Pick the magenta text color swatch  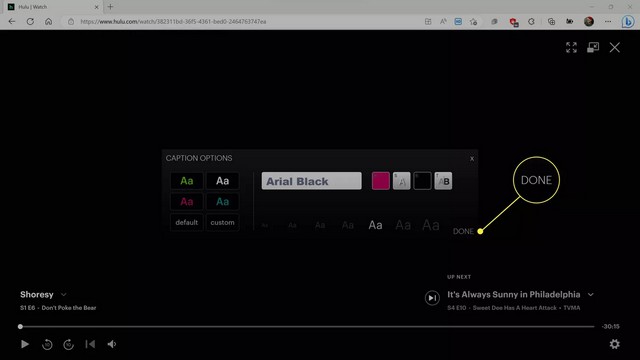[x=381, y=181]
